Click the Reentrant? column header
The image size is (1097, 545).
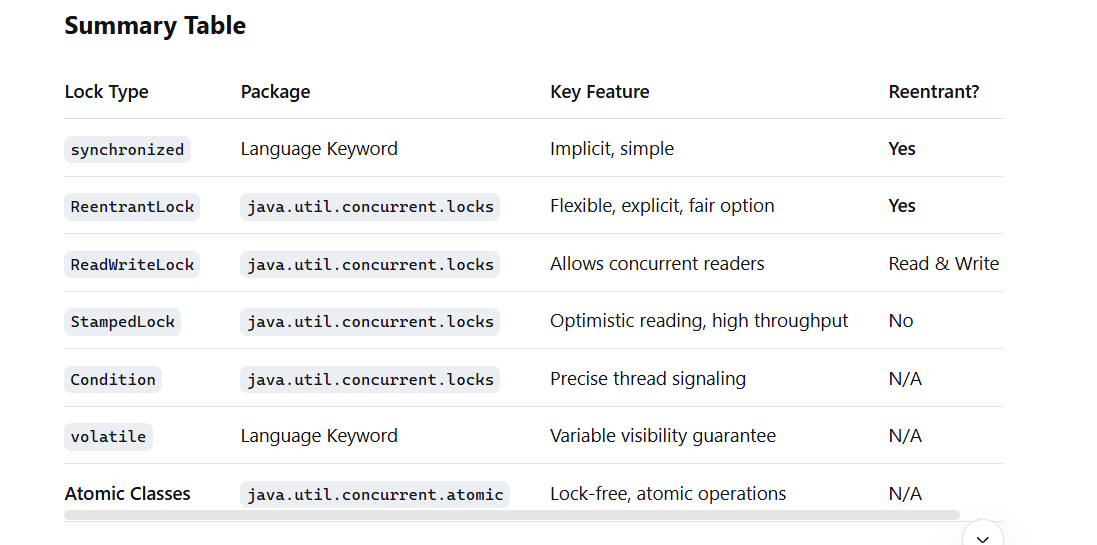pos(933,92)
